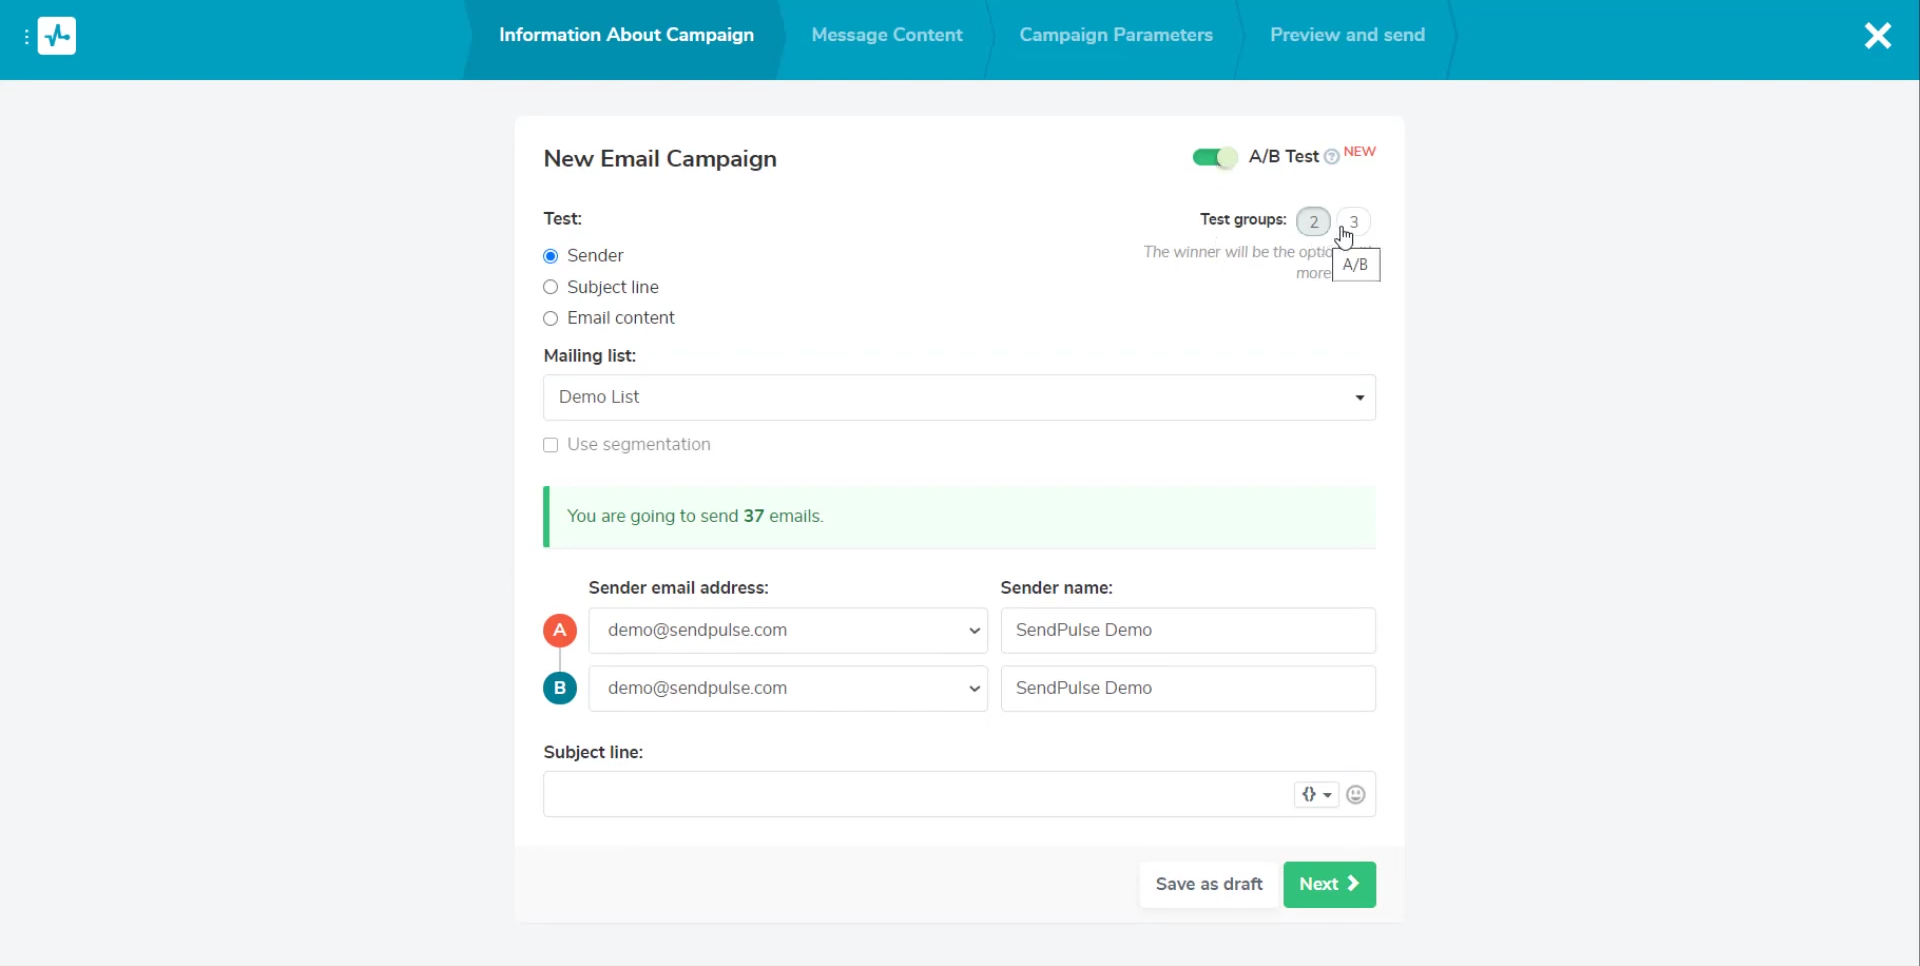Select the Email content test option
The width and height of the screenshot is (1920, 966).
point(551,319)
